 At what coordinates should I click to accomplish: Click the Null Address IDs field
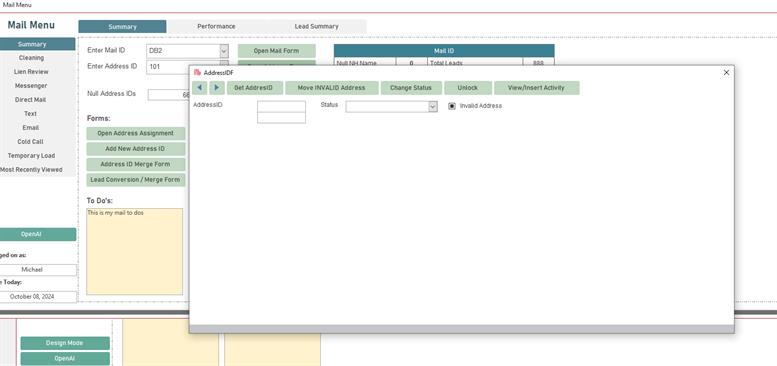pos(168,95)
